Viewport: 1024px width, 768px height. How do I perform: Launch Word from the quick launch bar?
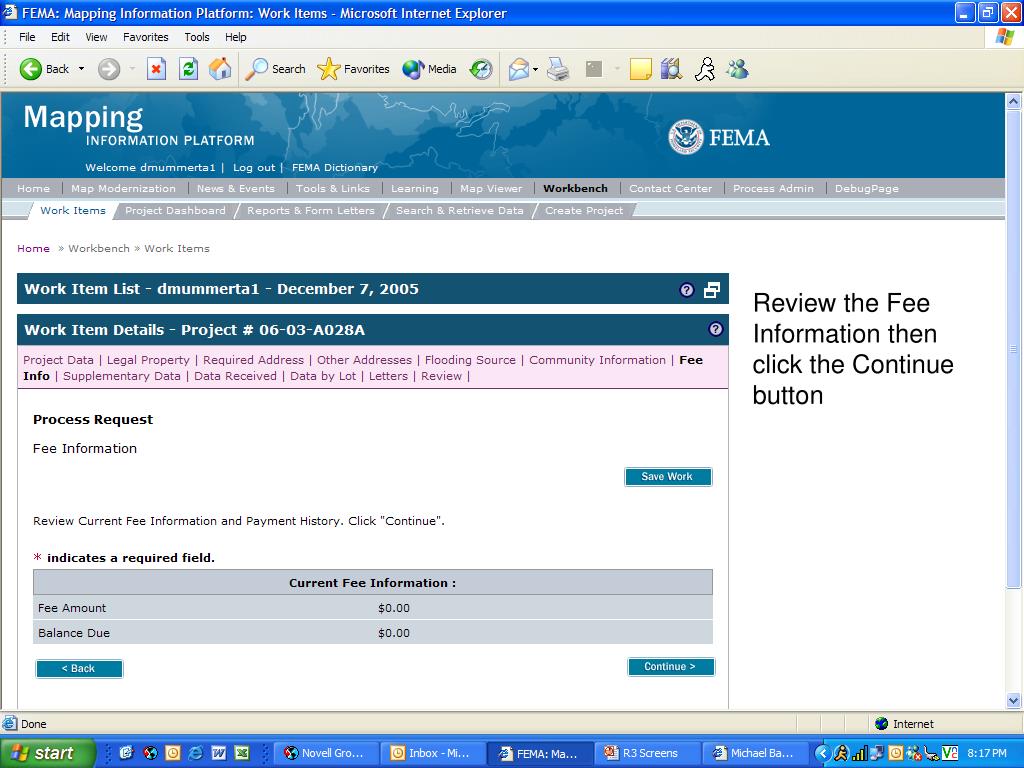pyautogui.click(x=219, y=753)
